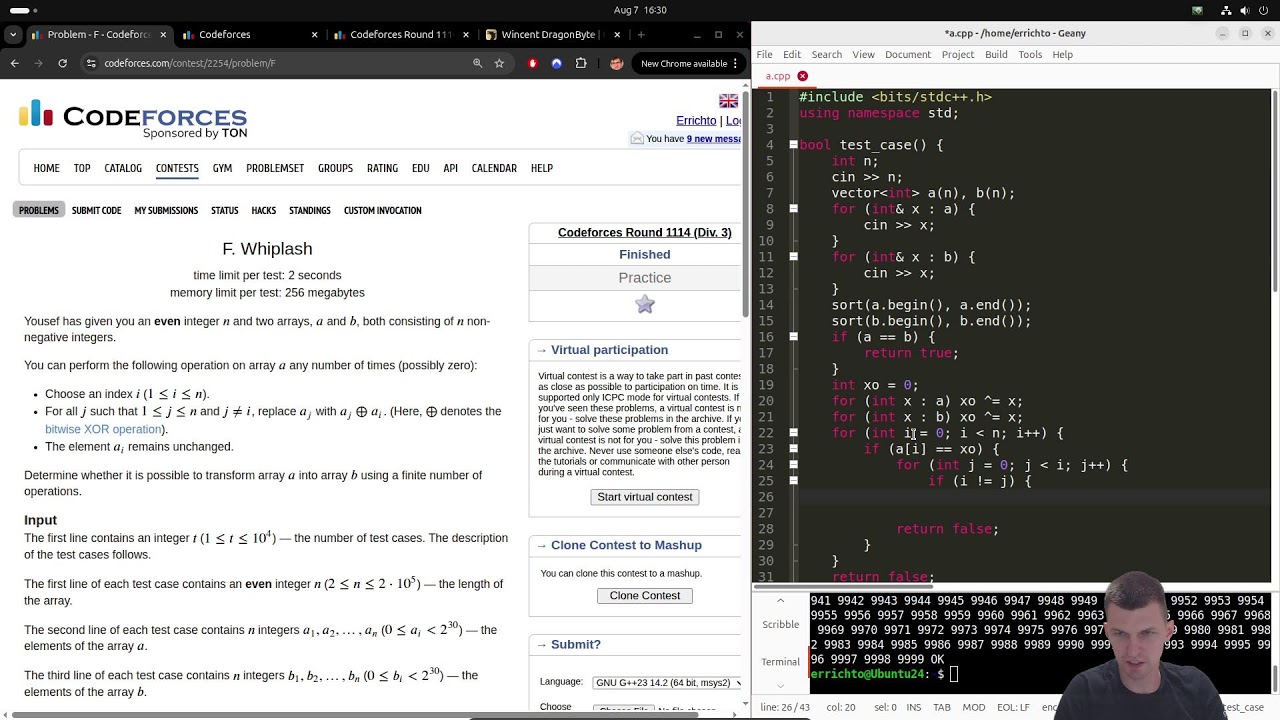The height and width of the screenshot is (720, 1280).
Task: Collapse the for-loop fold on line 22
Action: pos(793,433)
